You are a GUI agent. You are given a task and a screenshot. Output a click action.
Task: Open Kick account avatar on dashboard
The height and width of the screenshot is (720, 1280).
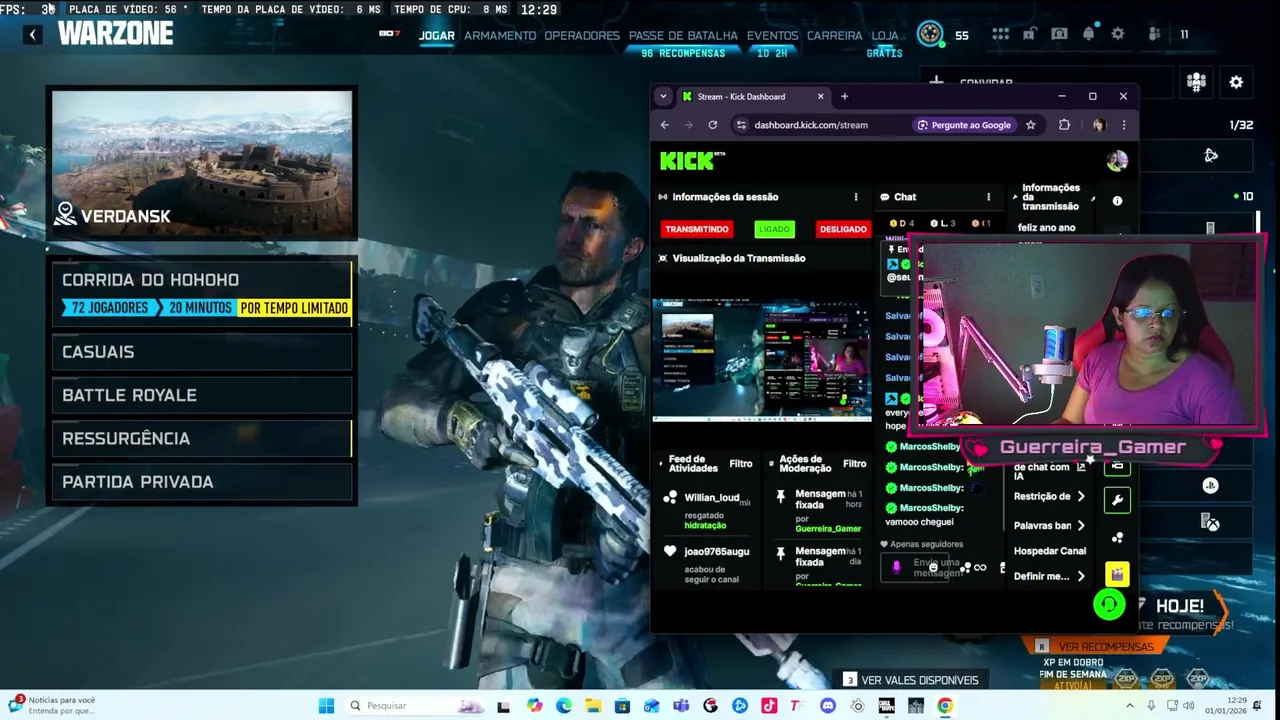pyautogui.click(x=1117, y=160)
